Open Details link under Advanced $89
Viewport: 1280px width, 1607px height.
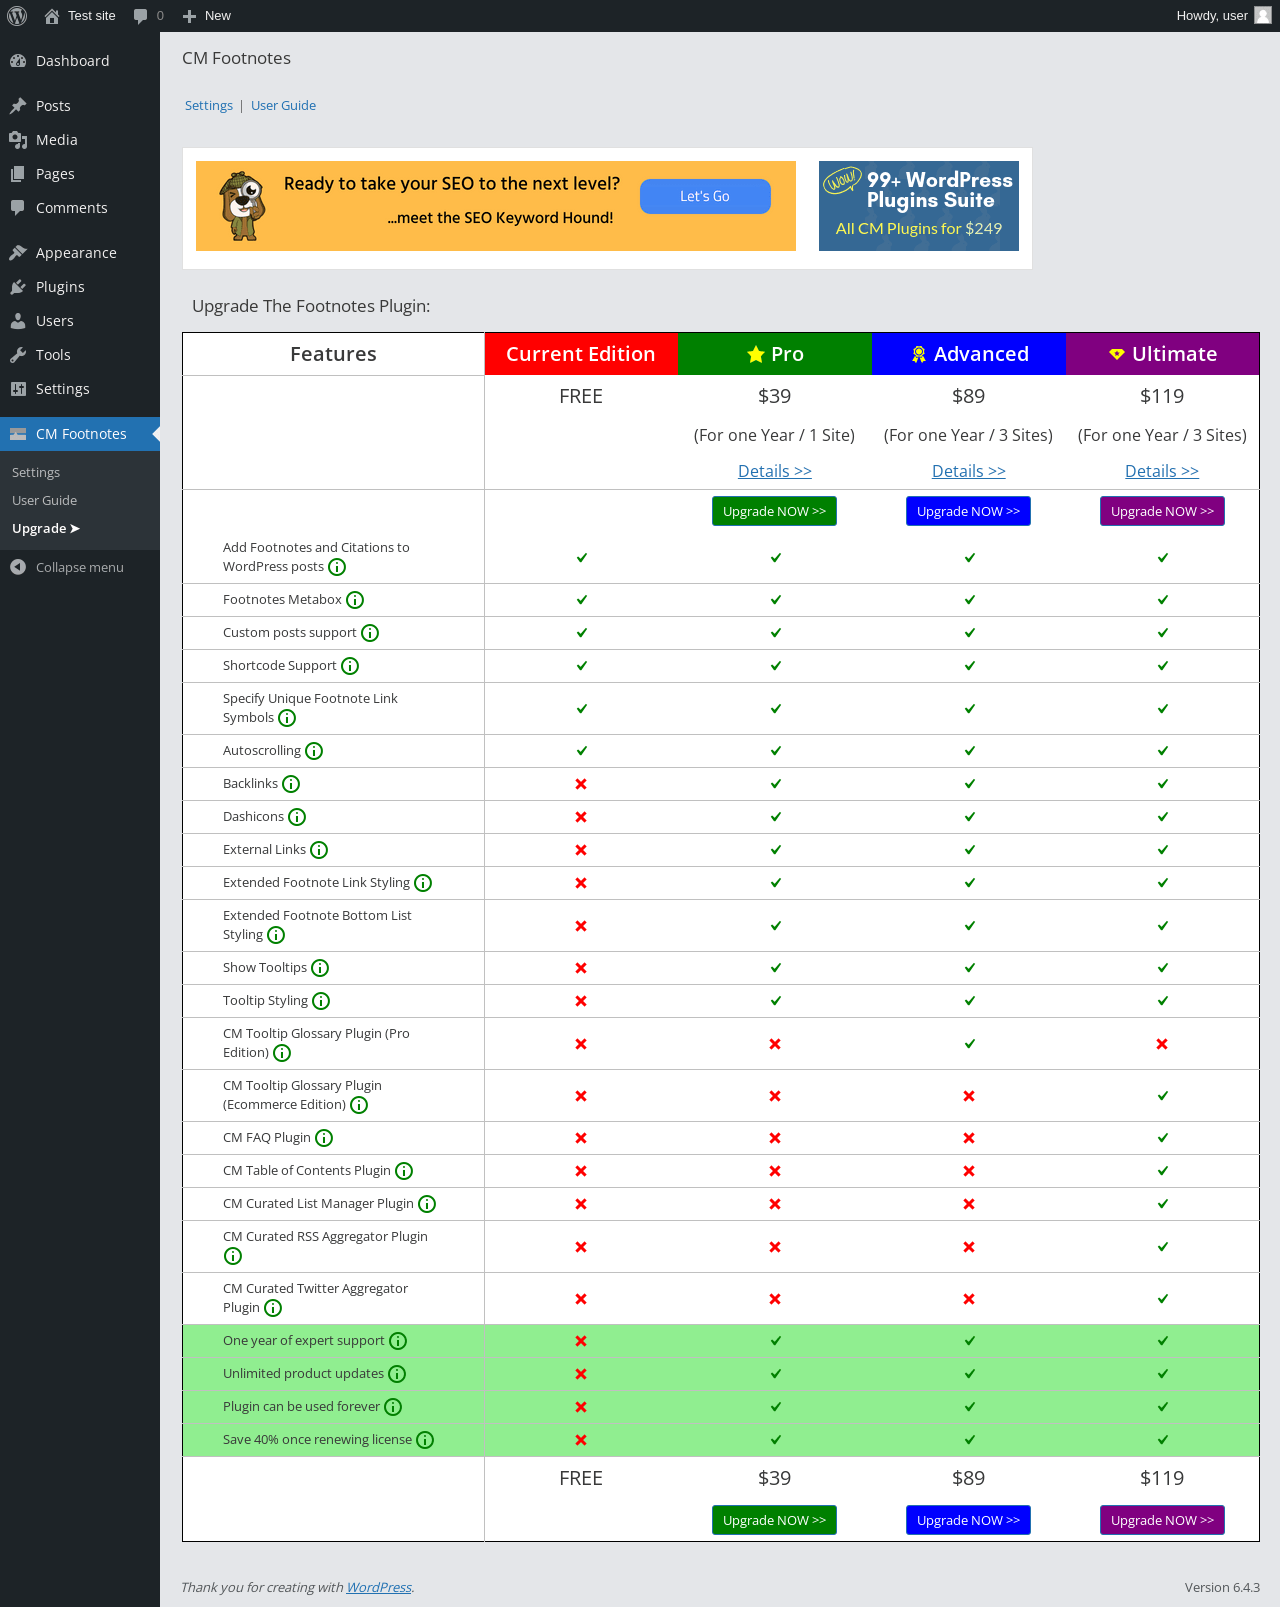(x=969, y=471)
